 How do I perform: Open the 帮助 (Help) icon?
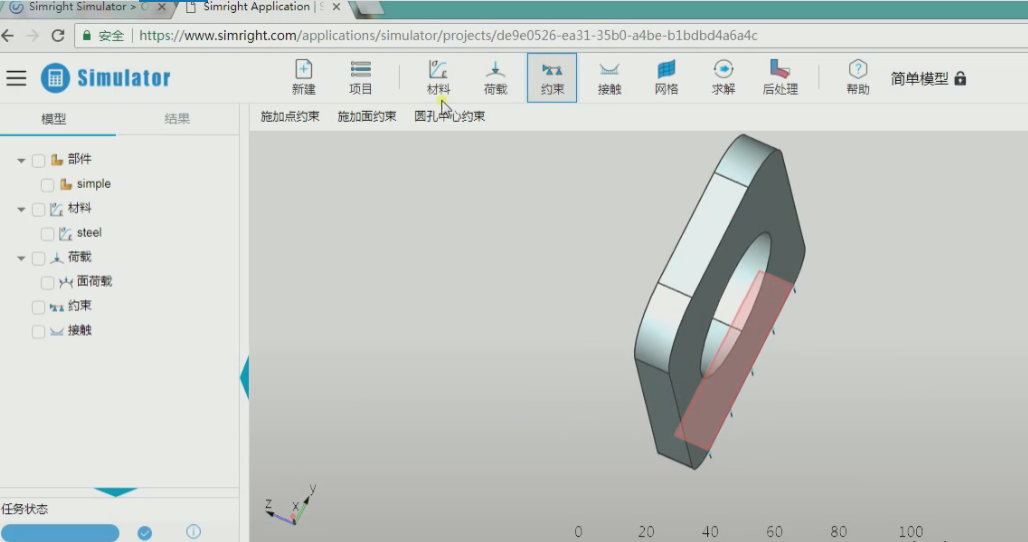858,77
